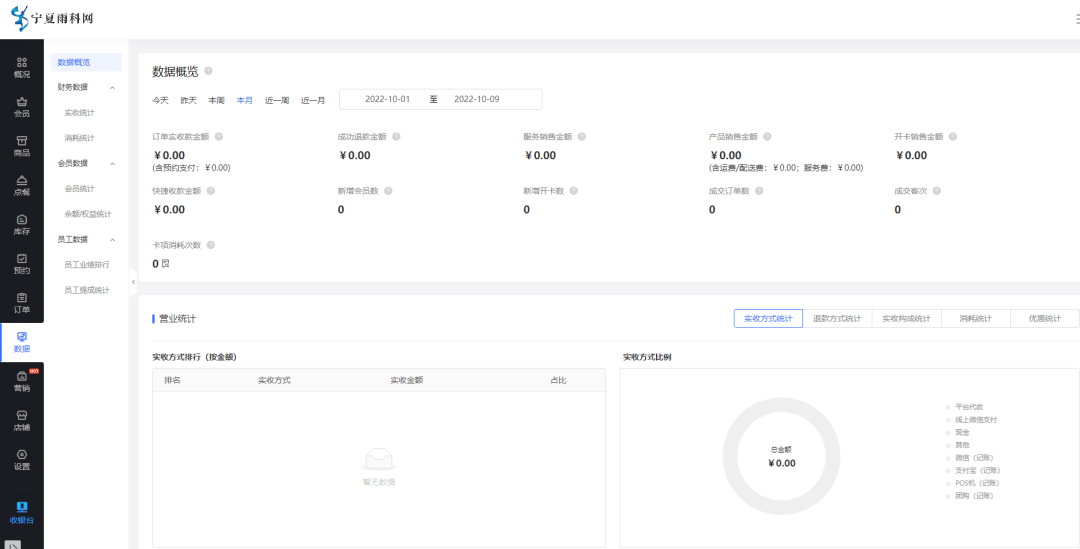Click start date field 2022-10-01

point(387,99)
